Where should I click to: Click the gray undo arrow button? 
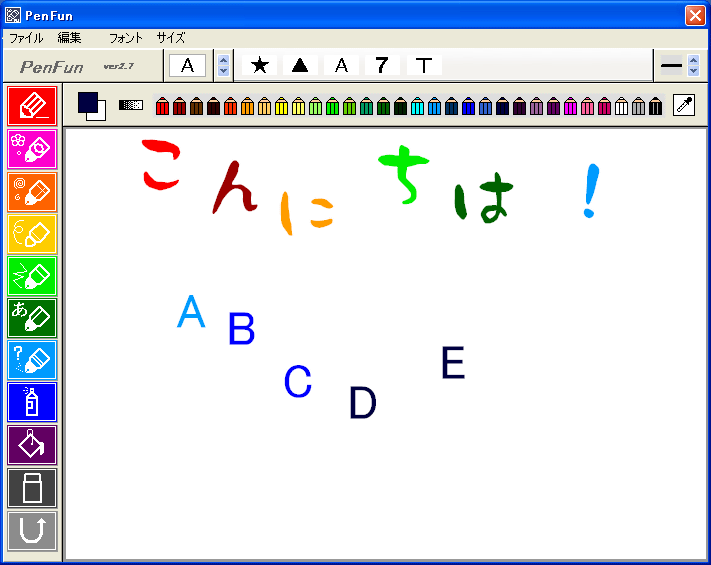pos(32,531)
